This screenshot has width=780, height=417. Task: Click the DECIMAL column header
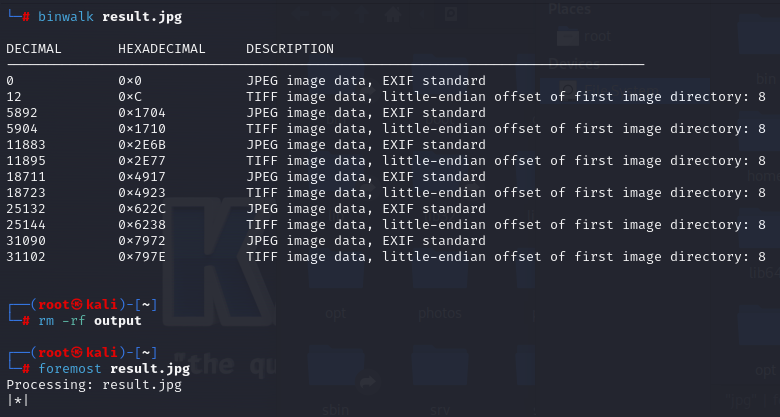[34, 49]
